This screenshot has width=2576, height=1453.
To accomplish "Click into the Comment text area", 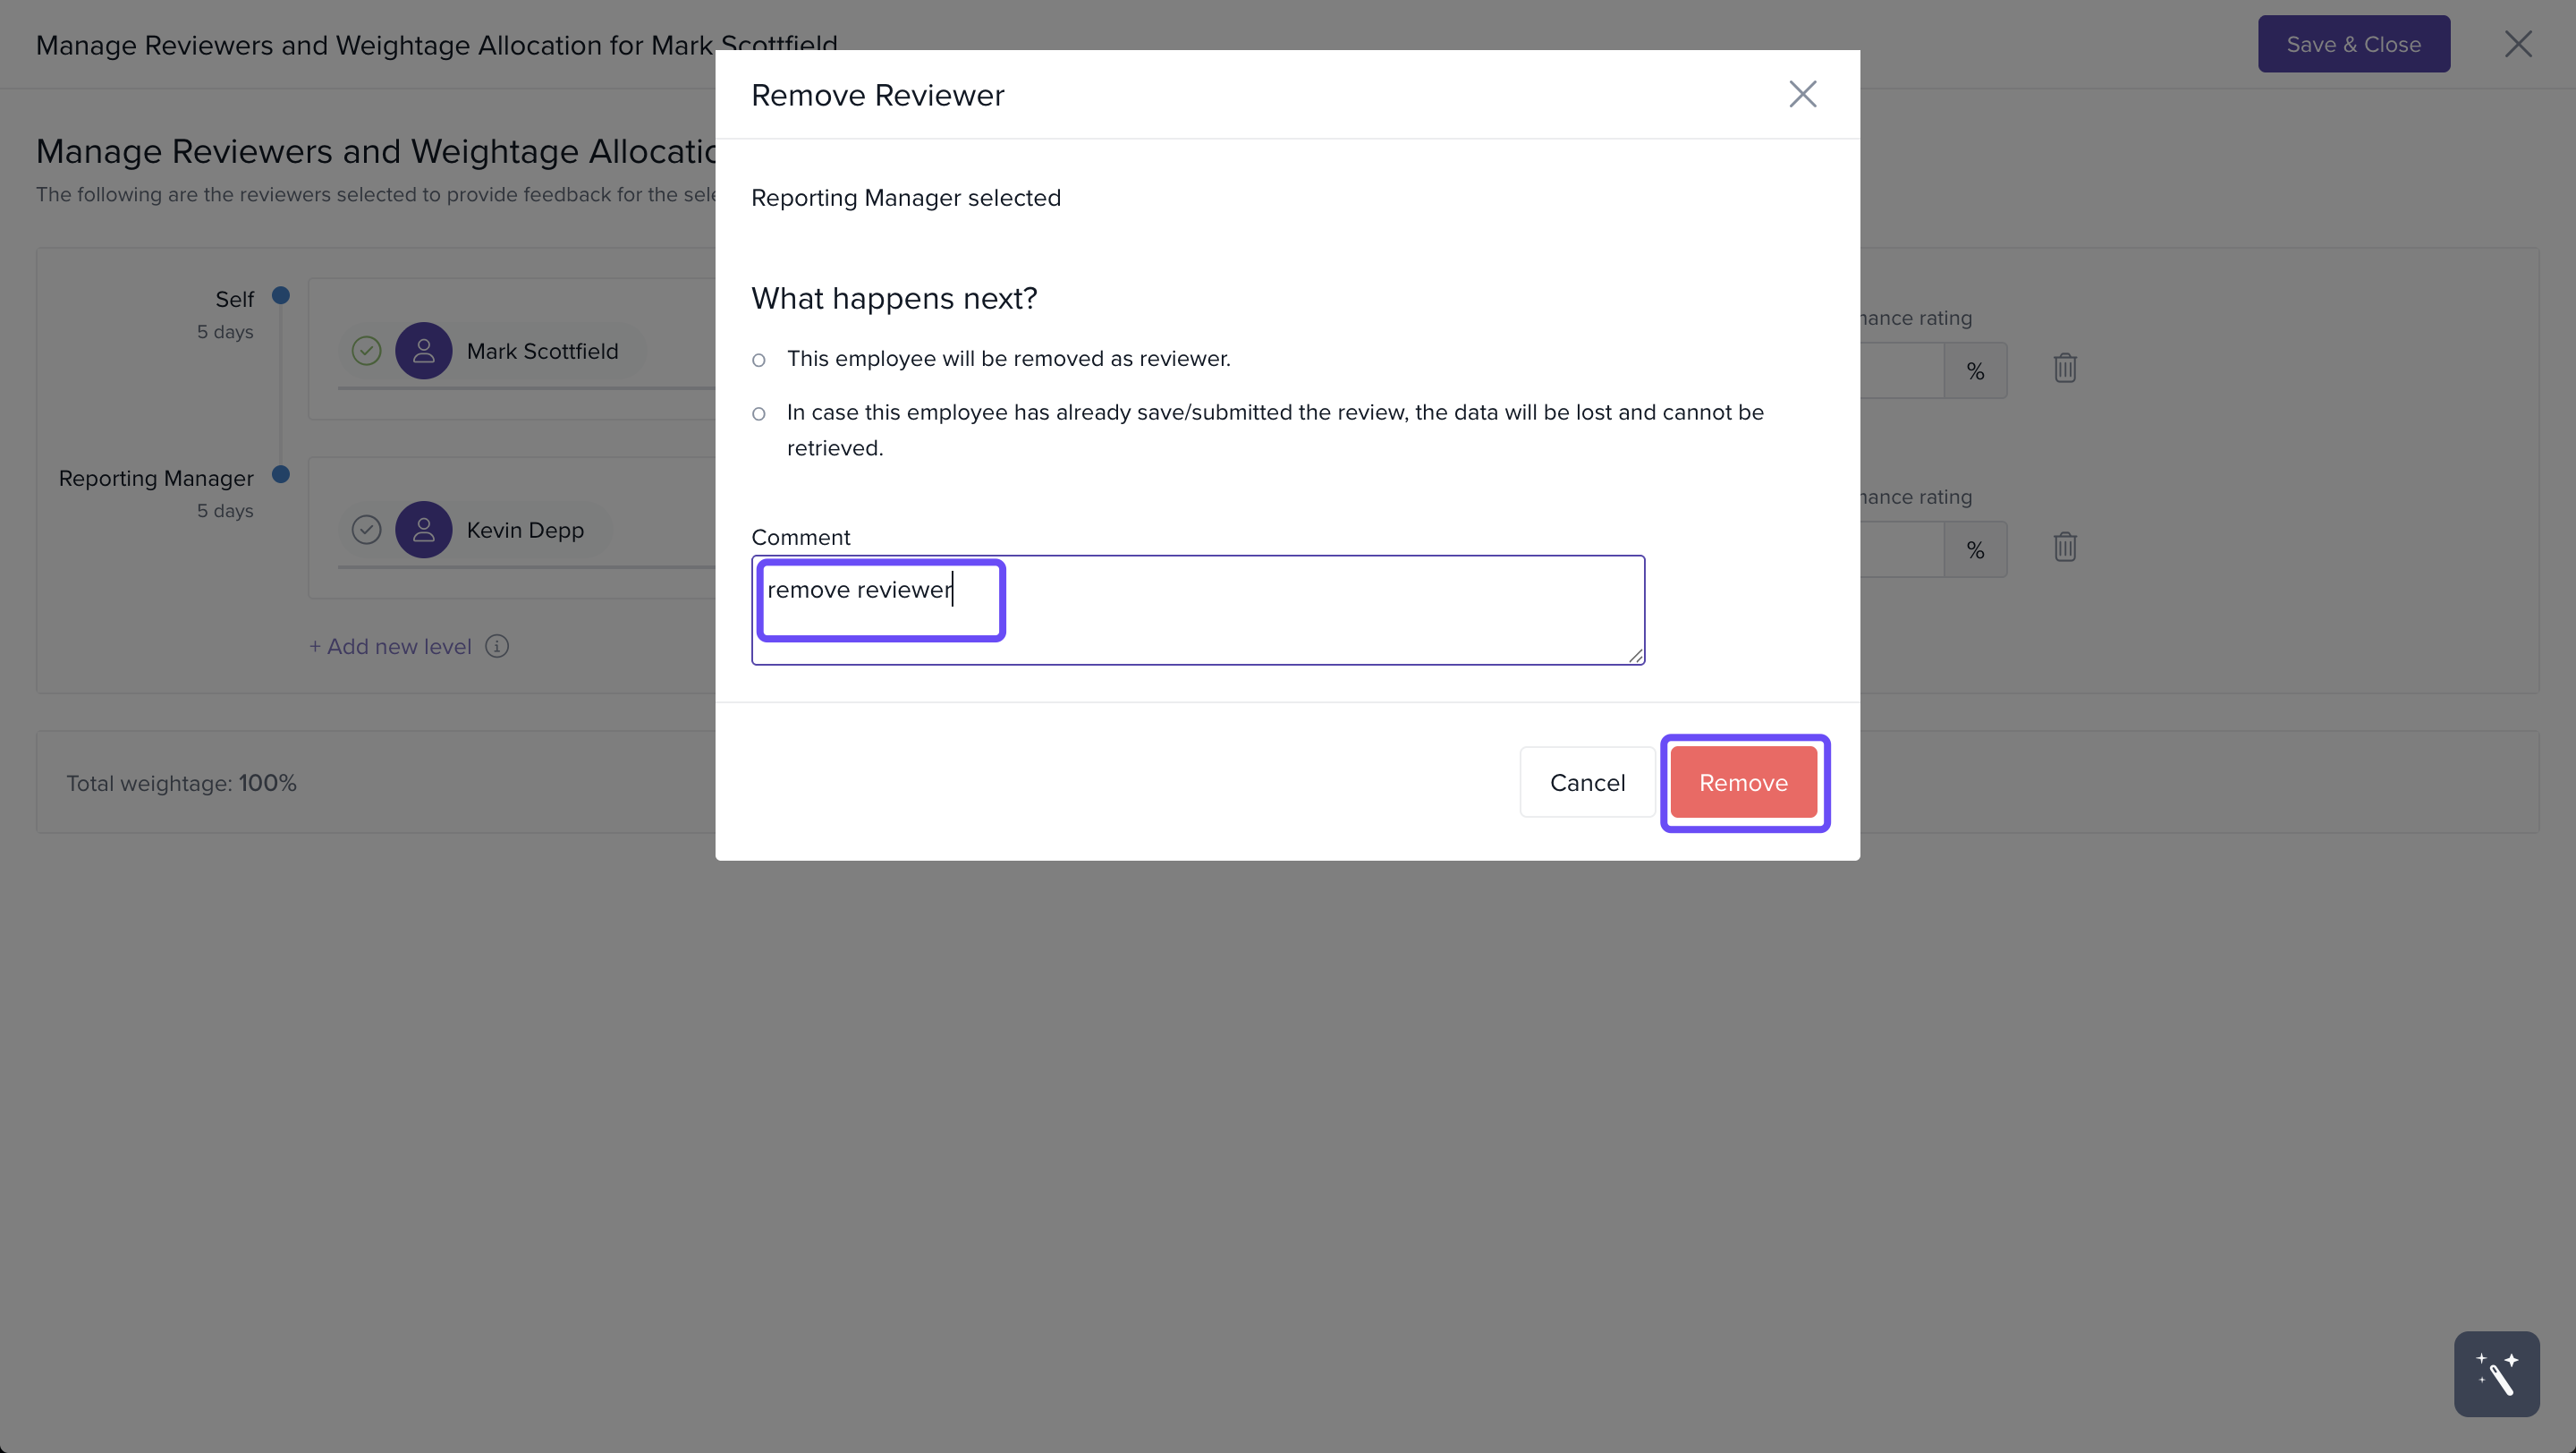I will point(1197,610).
